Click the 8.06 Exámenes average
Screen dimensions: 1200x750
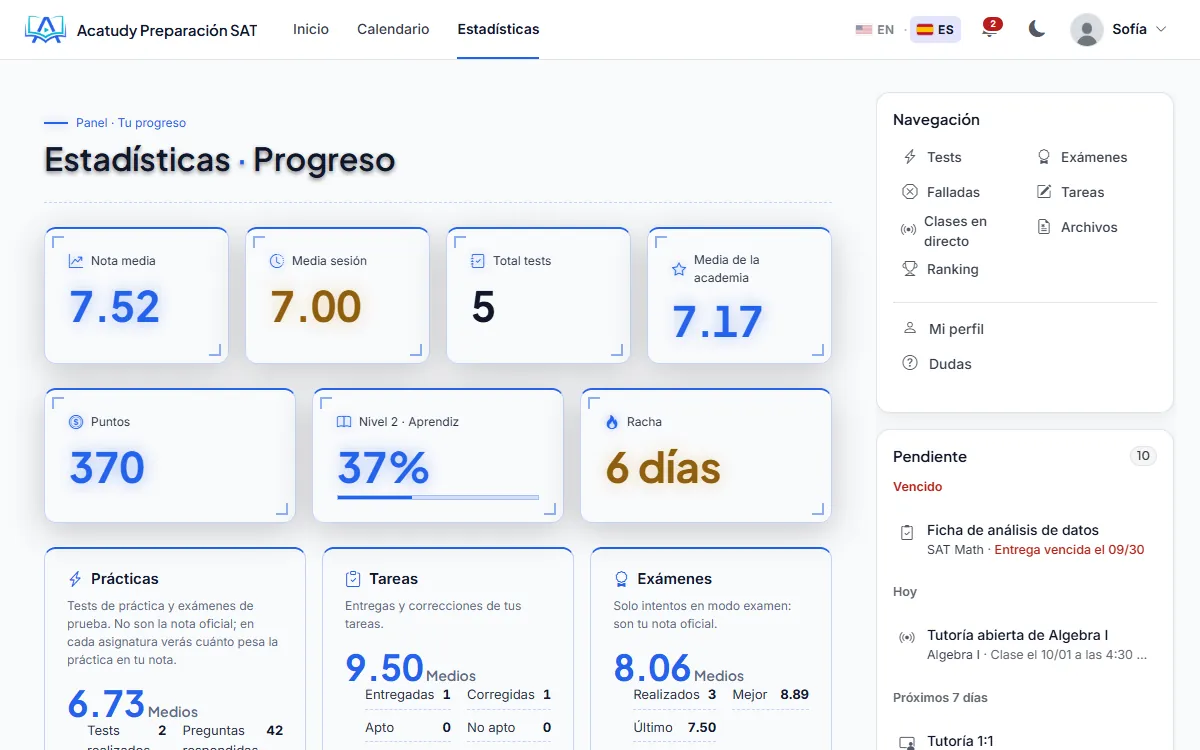(653, 667)
